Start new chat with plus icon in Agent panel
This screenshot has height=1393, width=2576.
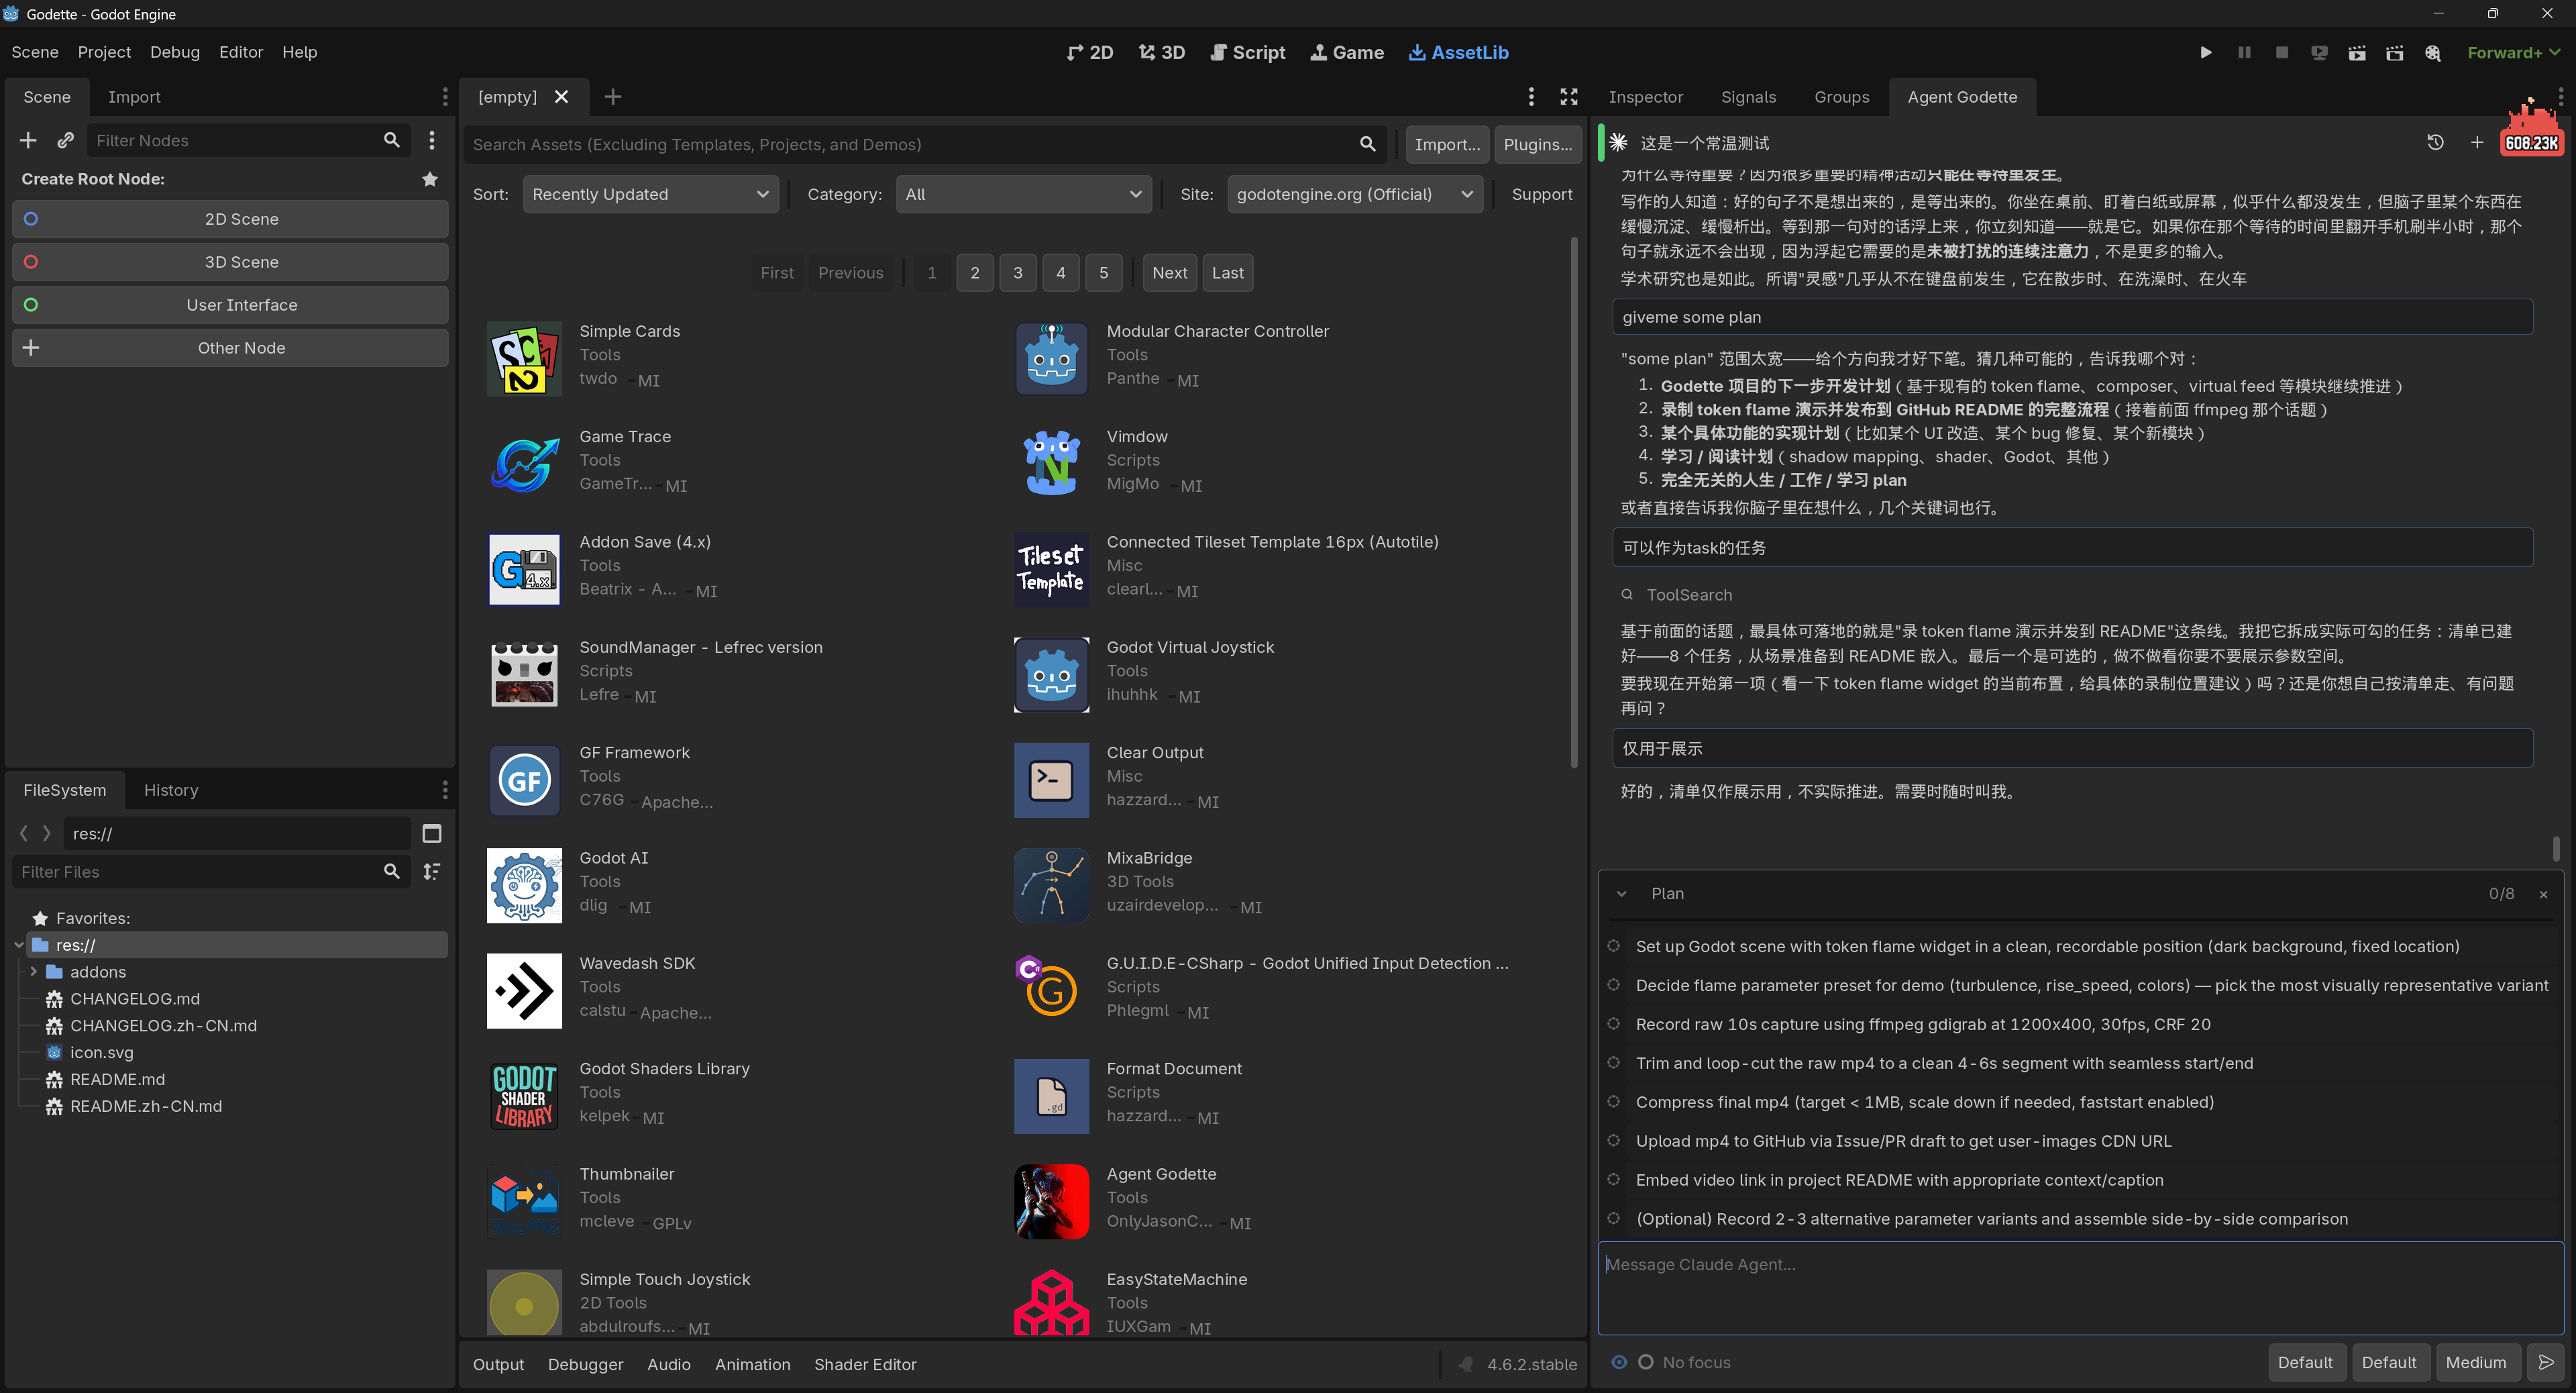click(2477, 143)
